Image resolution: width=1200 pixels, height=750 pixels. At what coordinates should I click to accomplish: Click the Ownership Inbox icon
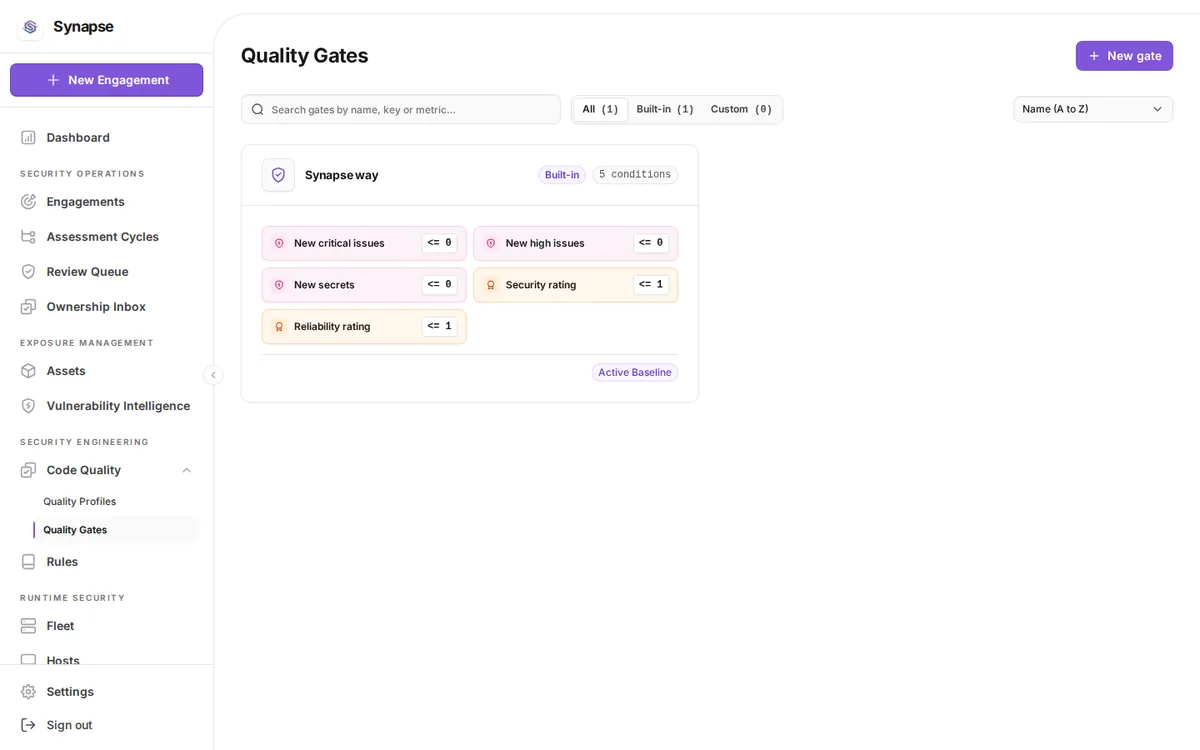click(x=28, y=307)
